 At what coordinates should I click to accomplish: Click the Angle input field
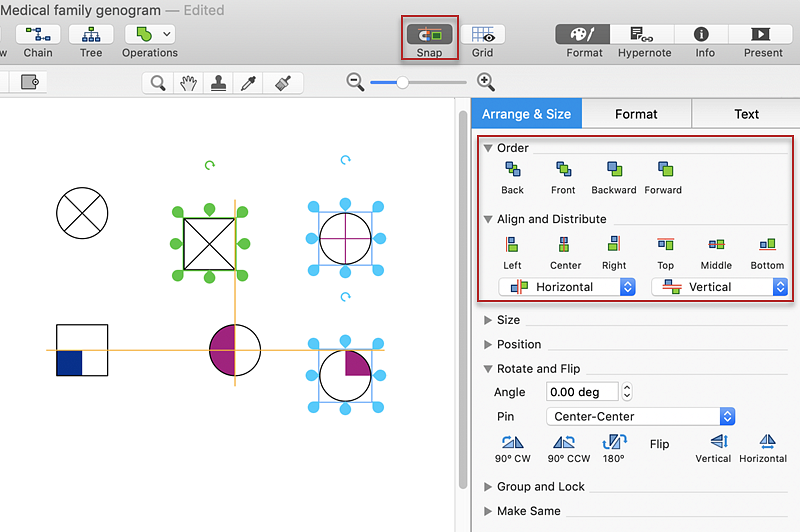pyautogui.click(x=582, y=392)
